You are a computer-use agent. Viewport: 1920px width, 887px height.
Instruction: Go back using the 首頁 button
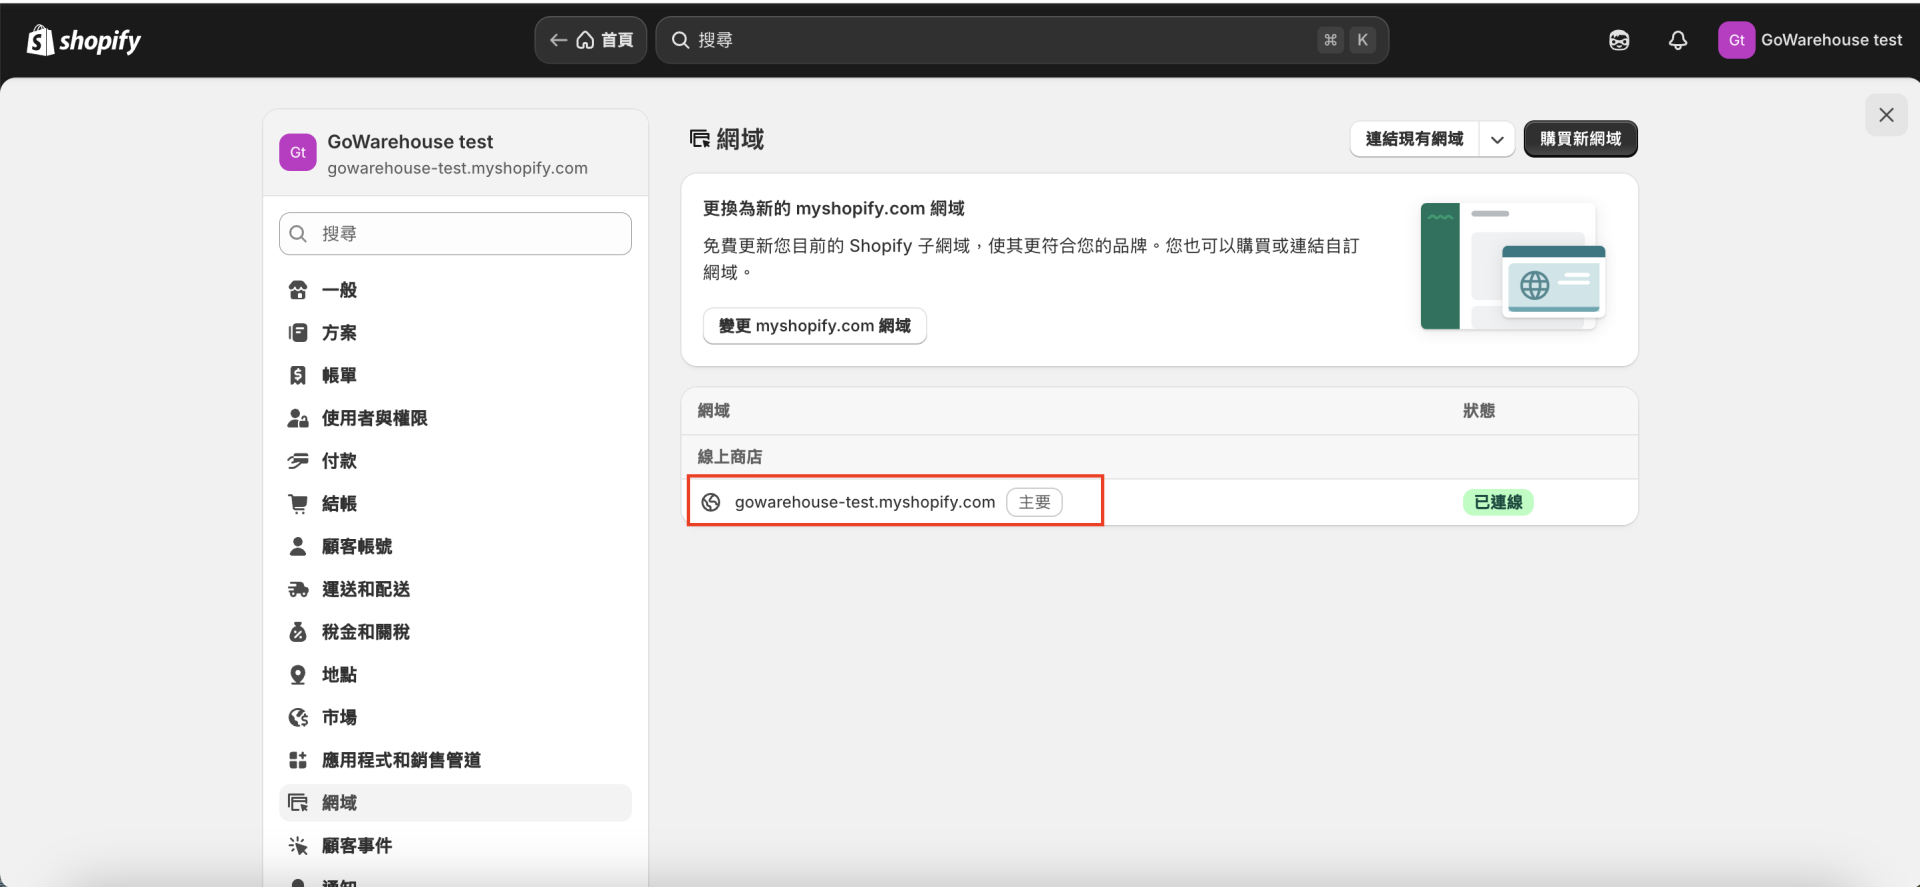(591, 40)
